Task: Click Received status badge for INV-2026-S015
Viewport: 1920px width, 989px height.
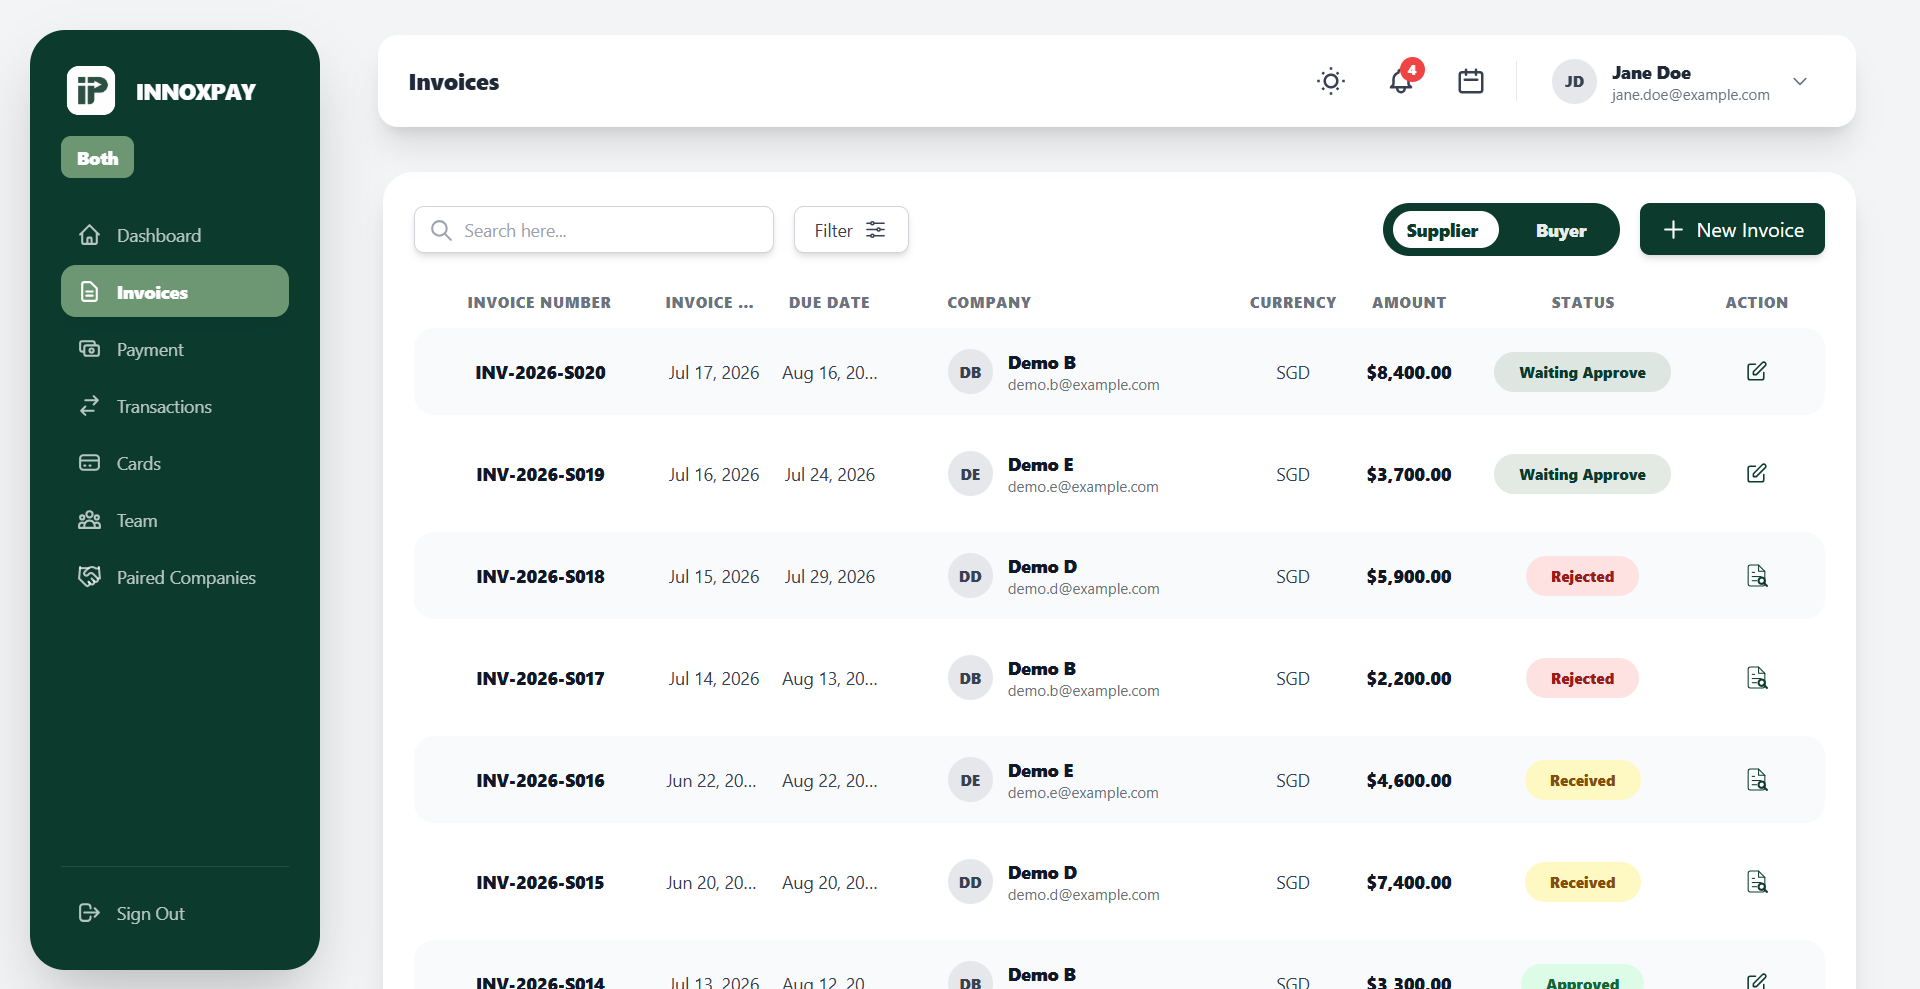Action: click(x=1582, y=882)
